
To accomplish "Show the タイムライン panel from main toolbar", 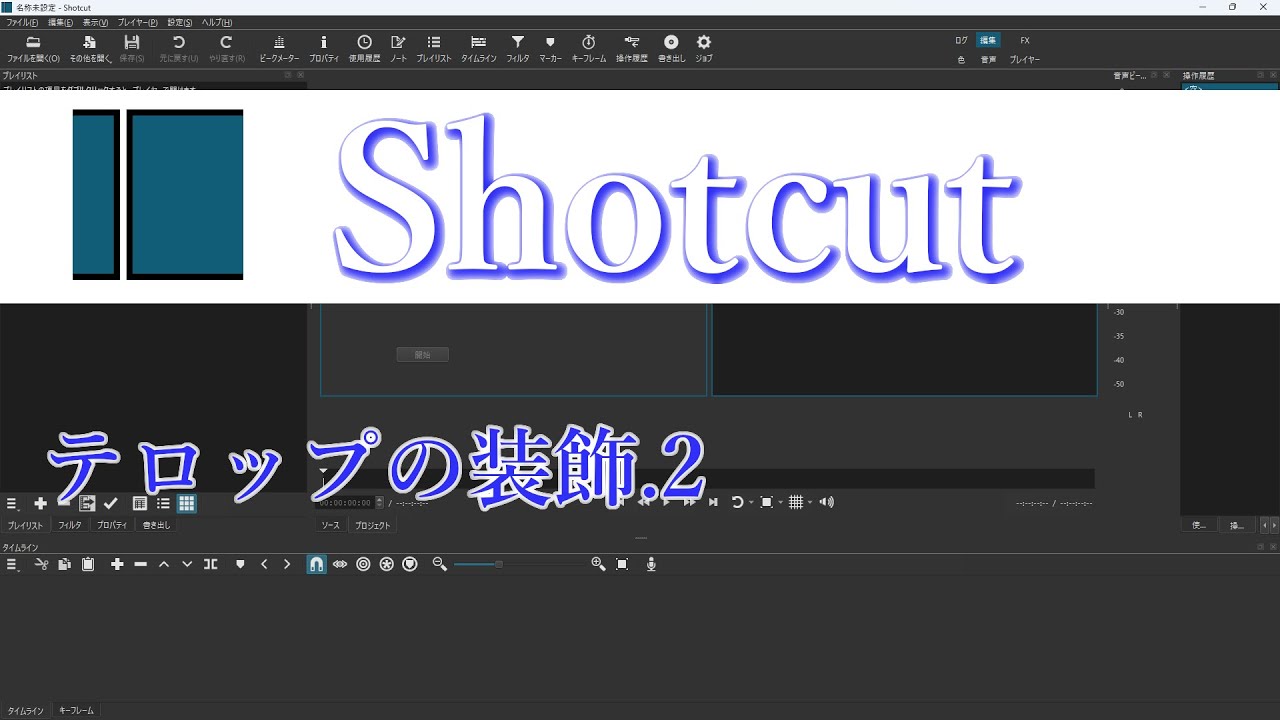I will coord(478,48).
